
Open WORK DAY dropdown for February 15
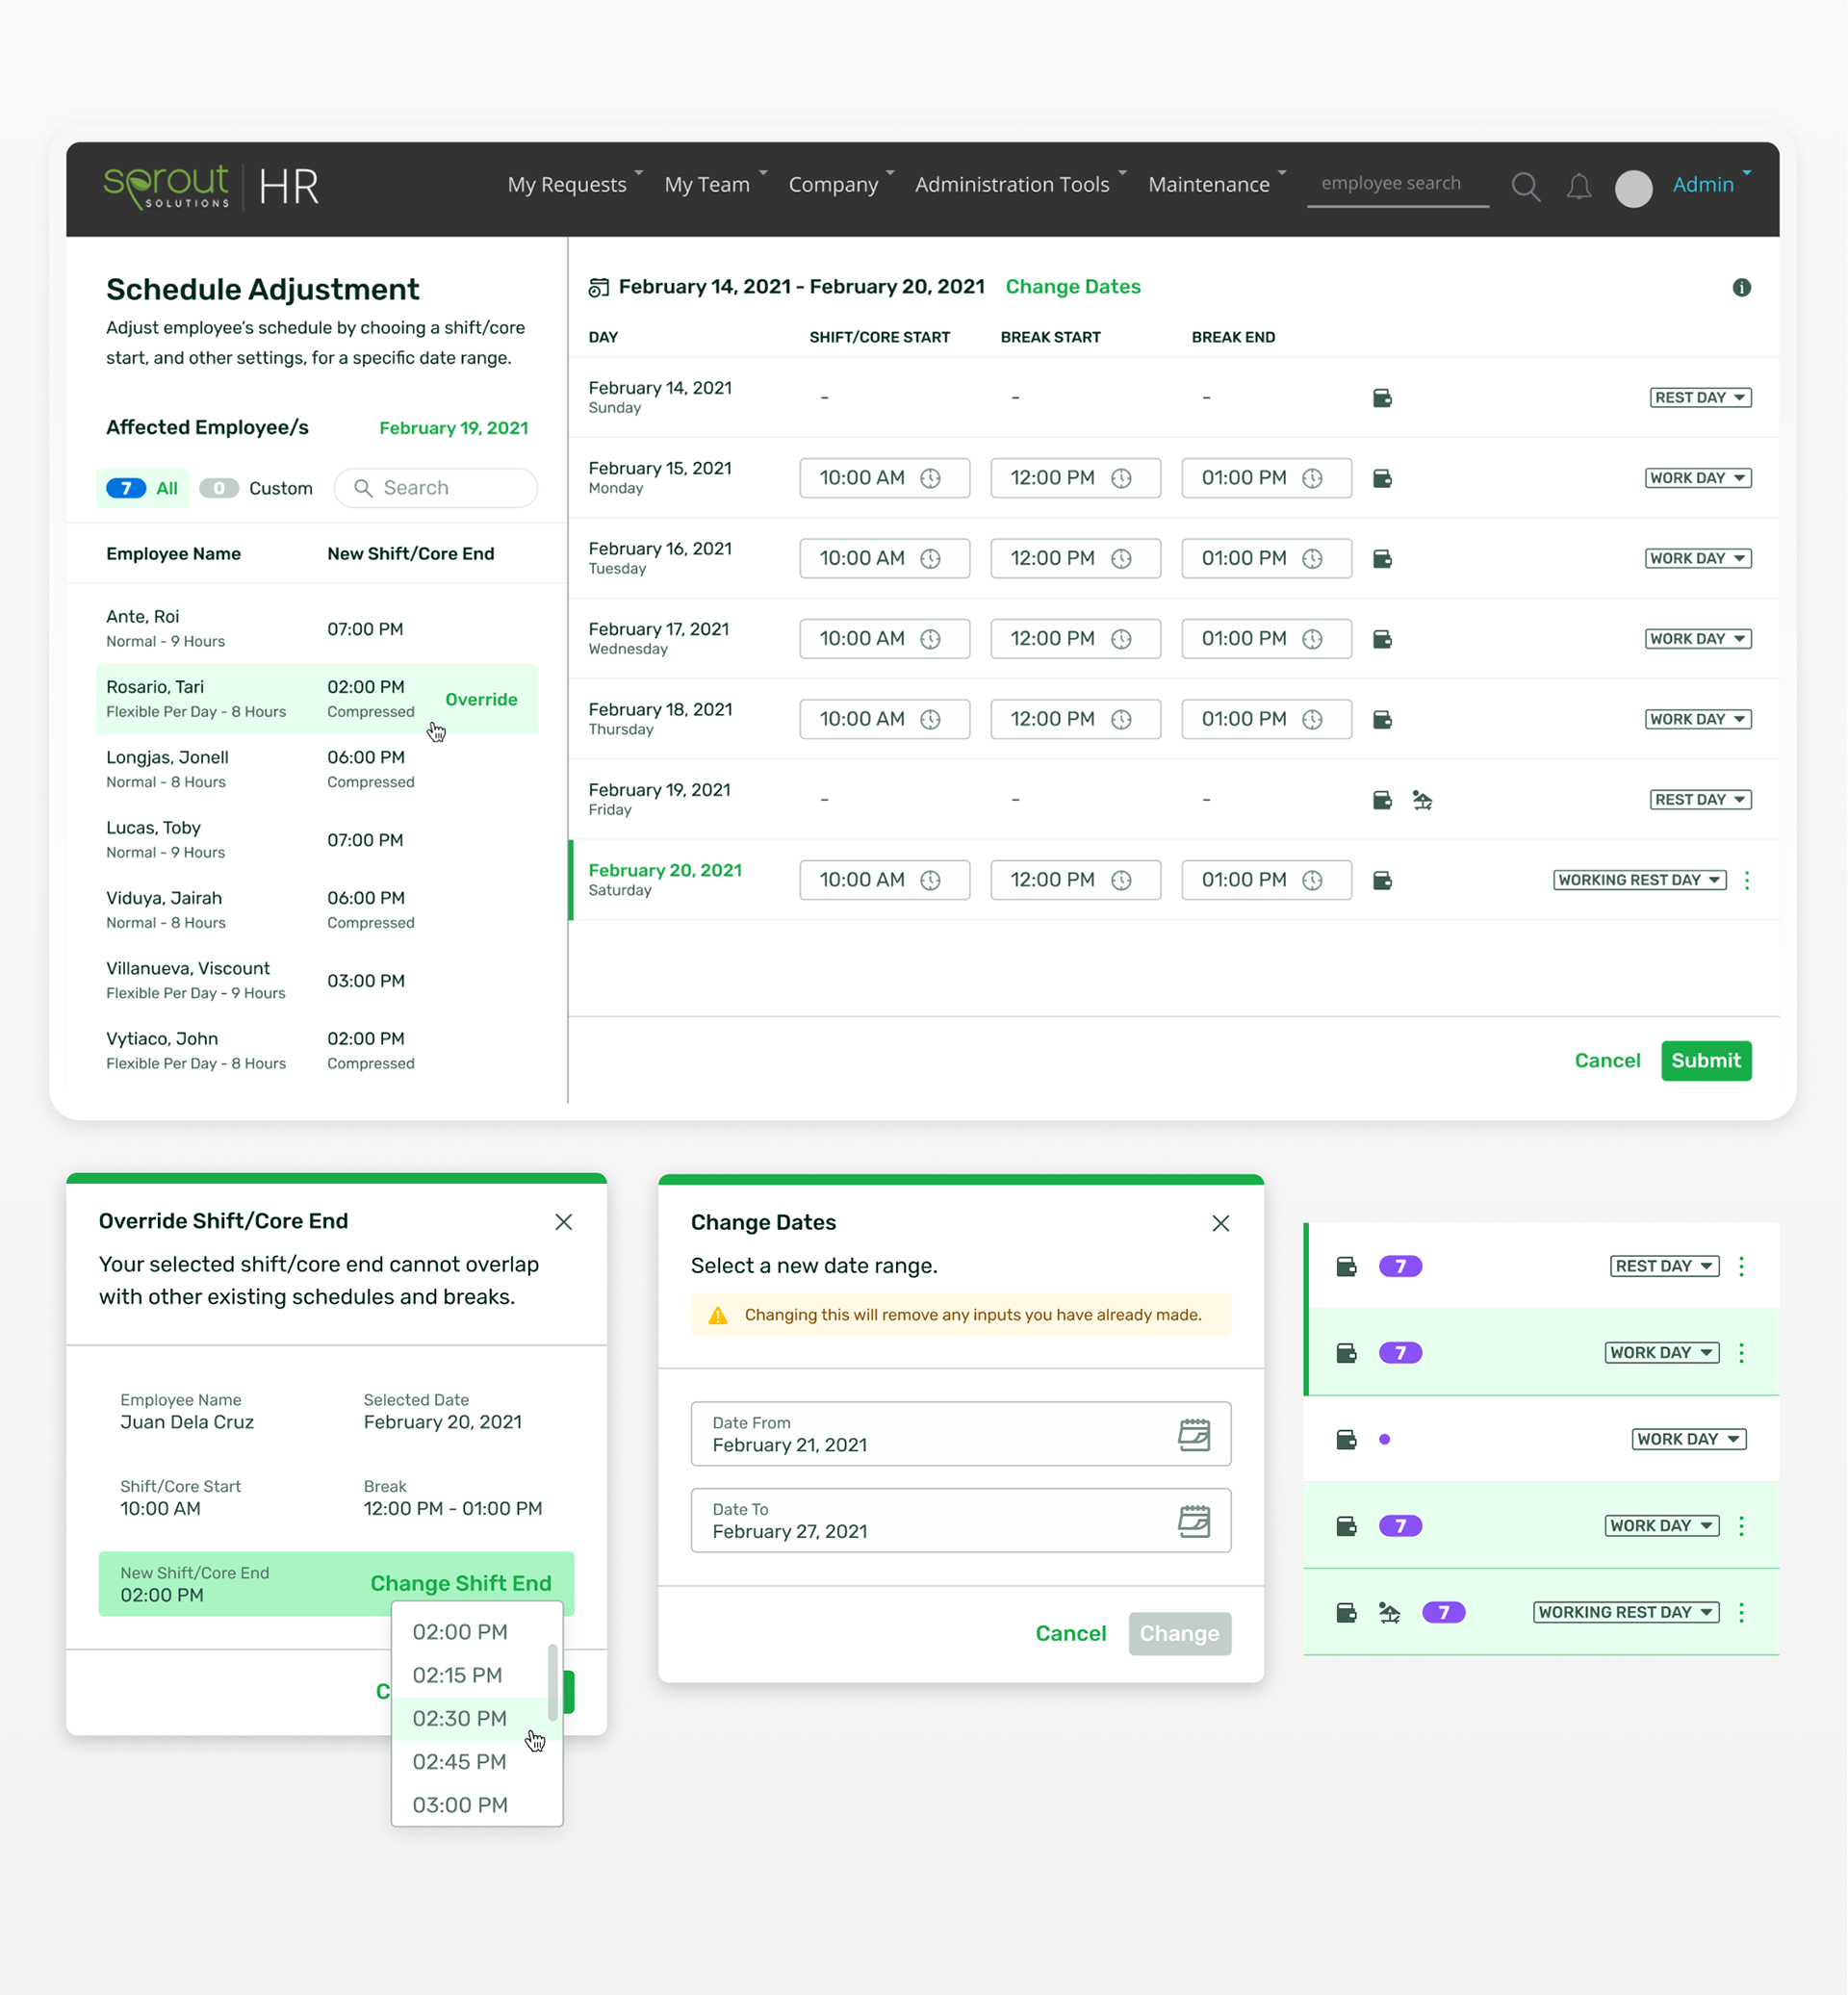(x=1698, y=478)
